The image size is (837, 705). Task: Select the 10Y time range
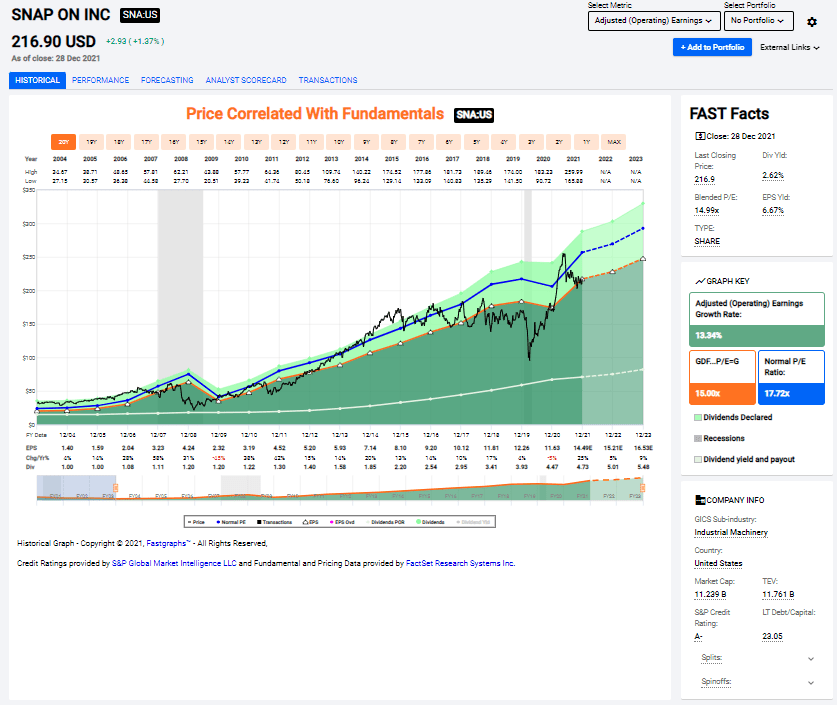click(x=338, y=142)
